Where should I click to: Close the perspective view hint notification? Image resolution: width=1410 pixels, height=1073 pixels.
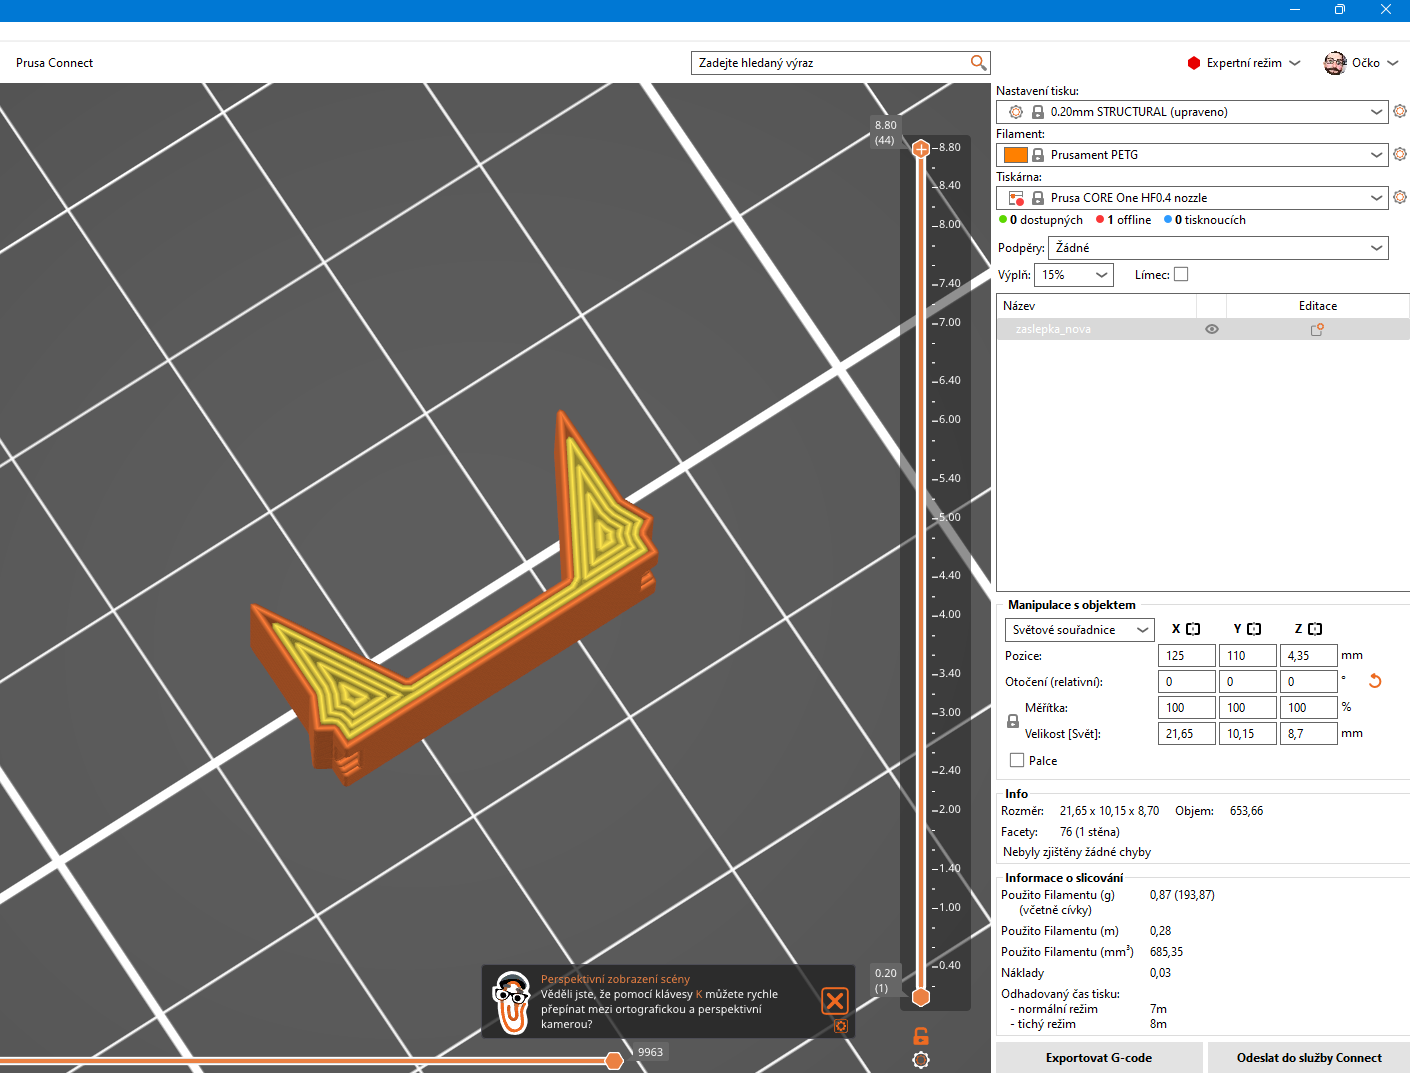point(835,1001)
